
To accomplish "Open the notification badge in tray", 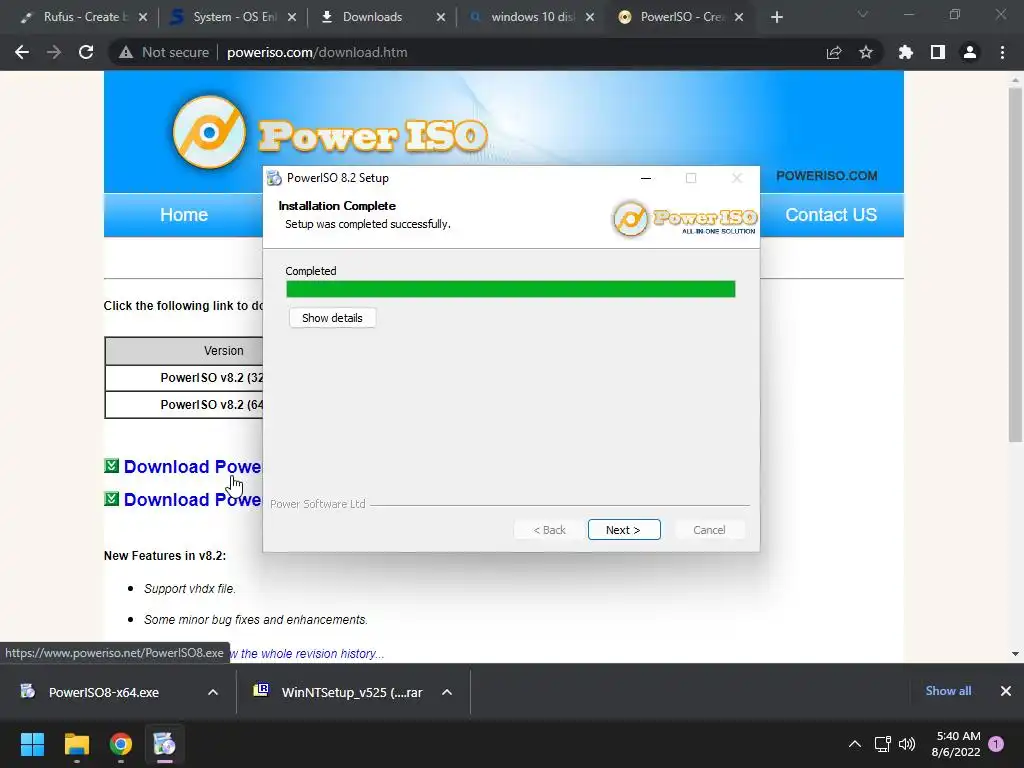I will point(996,744).
